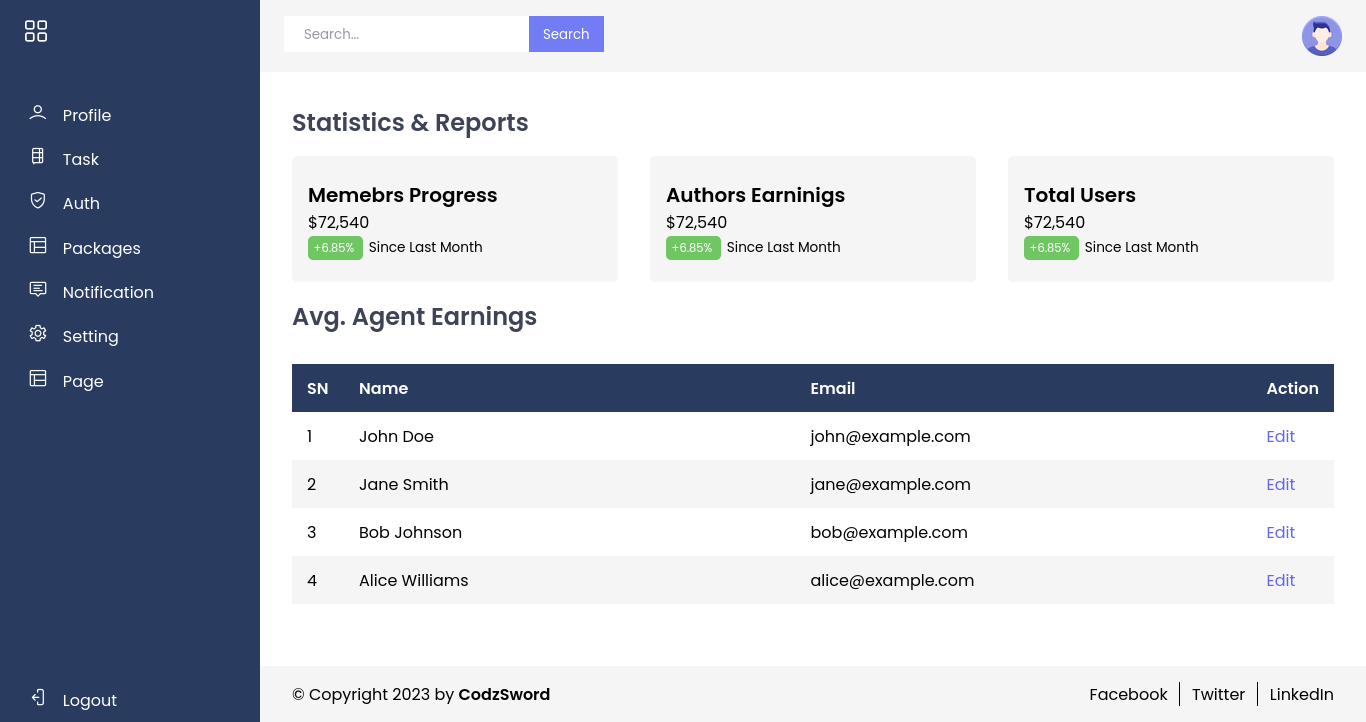Select Auth sidebar entry
The height and width of the screenshot is (722, 1366).
tap(81, 203)
